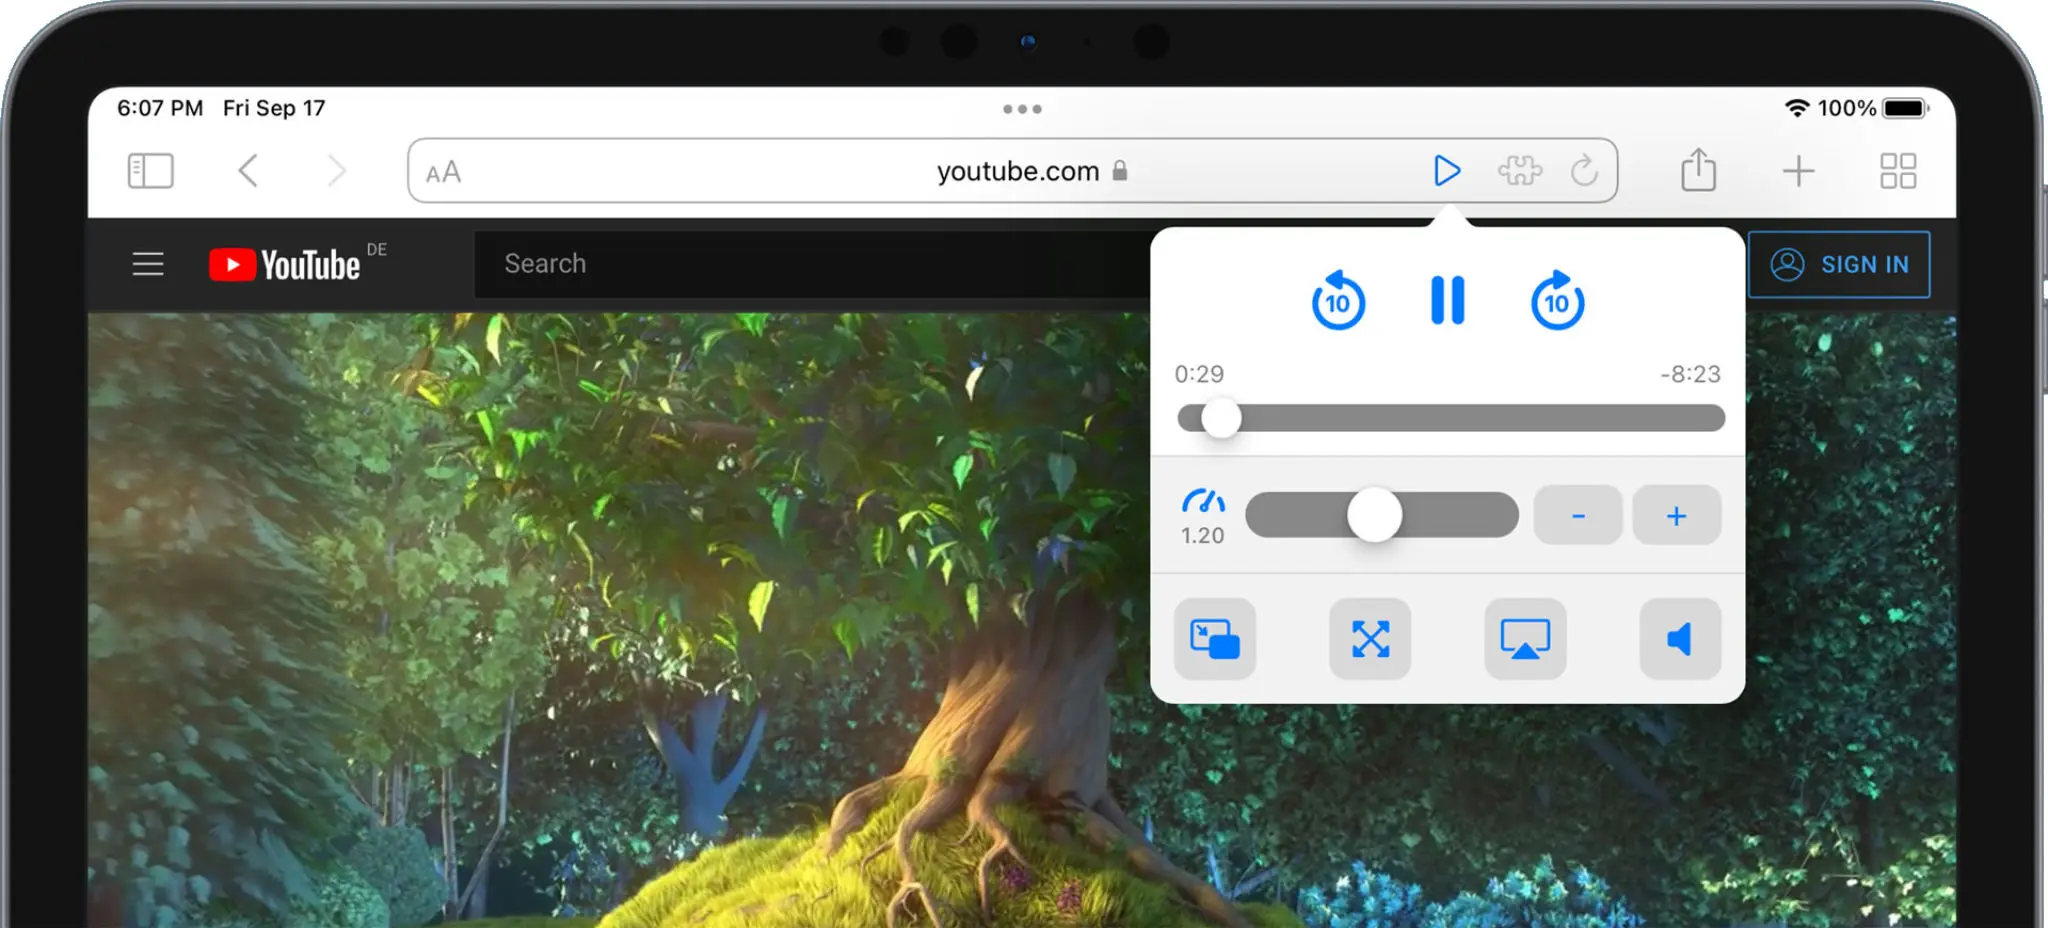
Task: Open the Share sheet
Action: [1698, 169]
